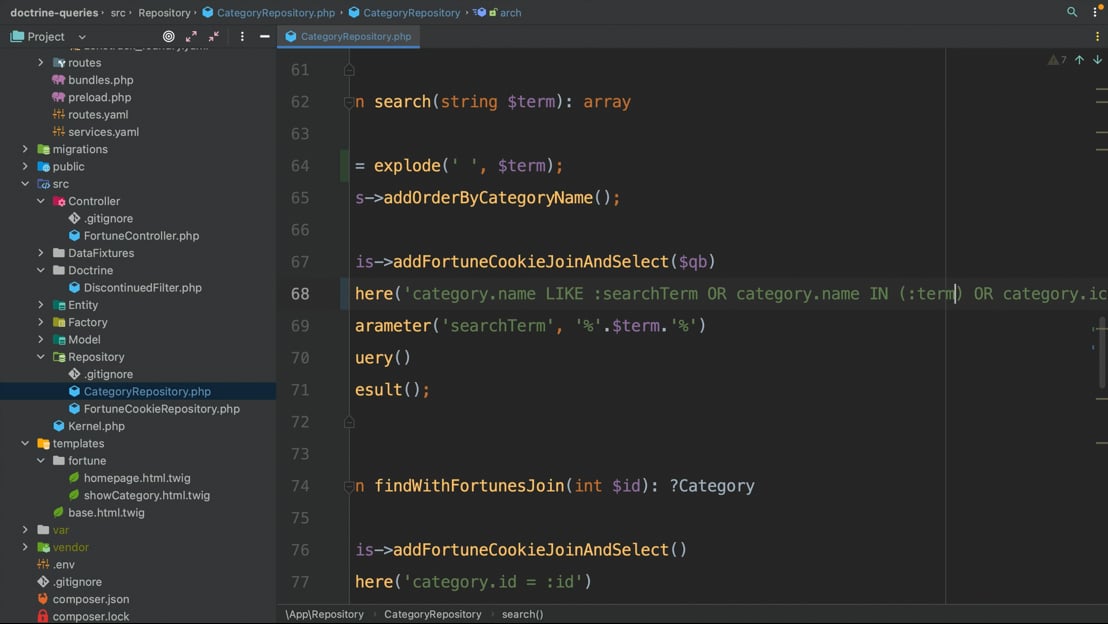Go to next highlighted error arrow
The width and height of the screenshot is (1108, 624).
coord(1097,60)
